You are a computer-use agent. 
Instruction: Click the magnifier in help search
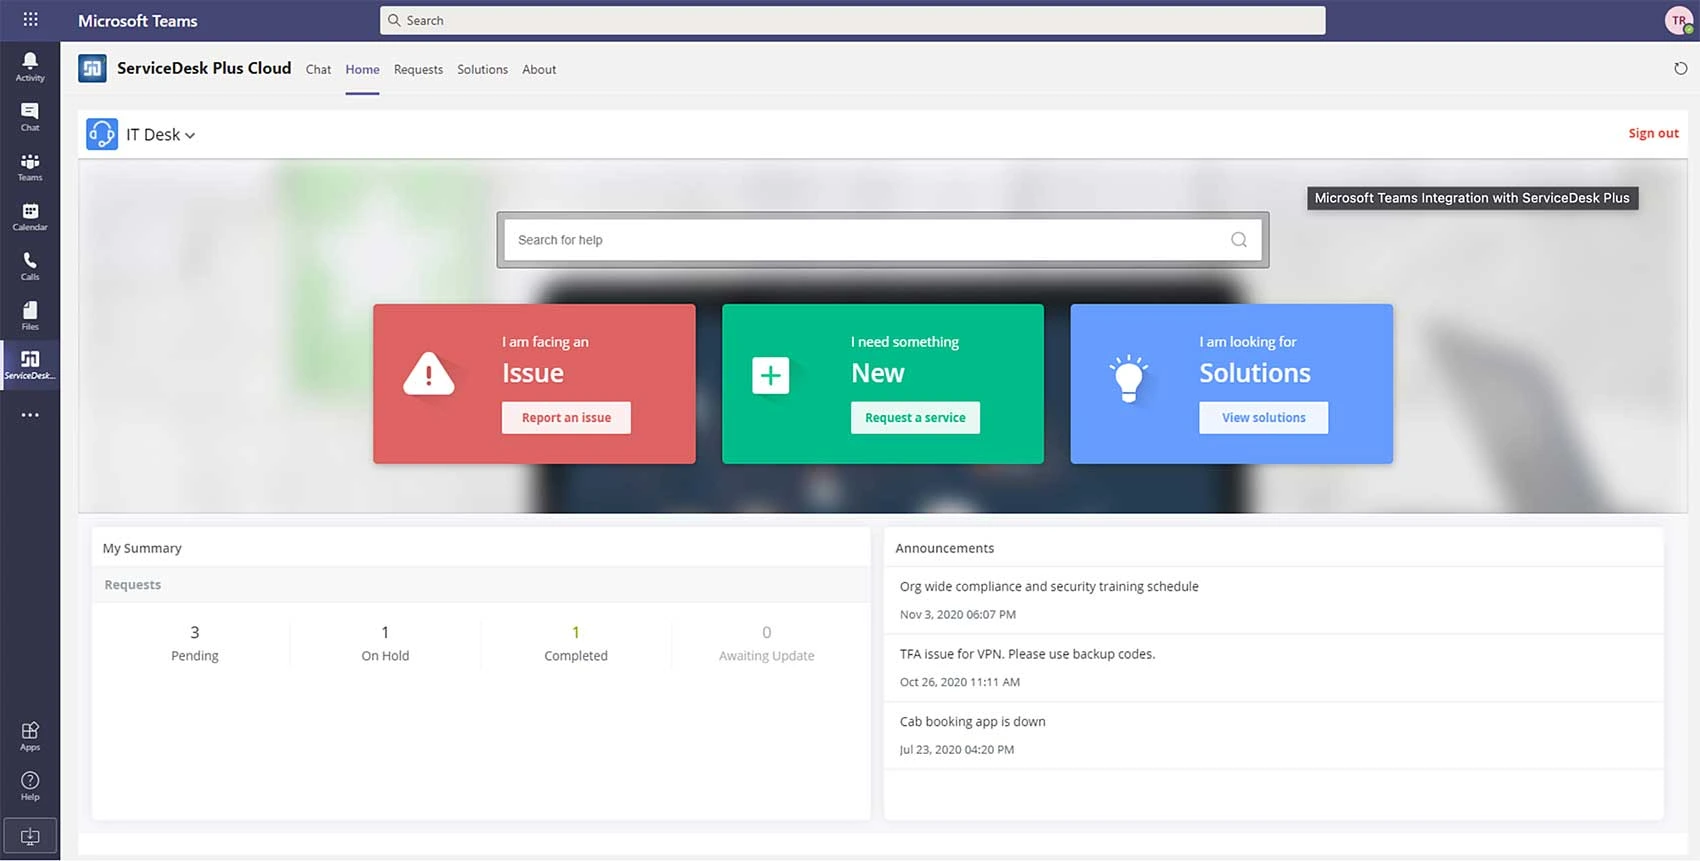[1239, 240]
